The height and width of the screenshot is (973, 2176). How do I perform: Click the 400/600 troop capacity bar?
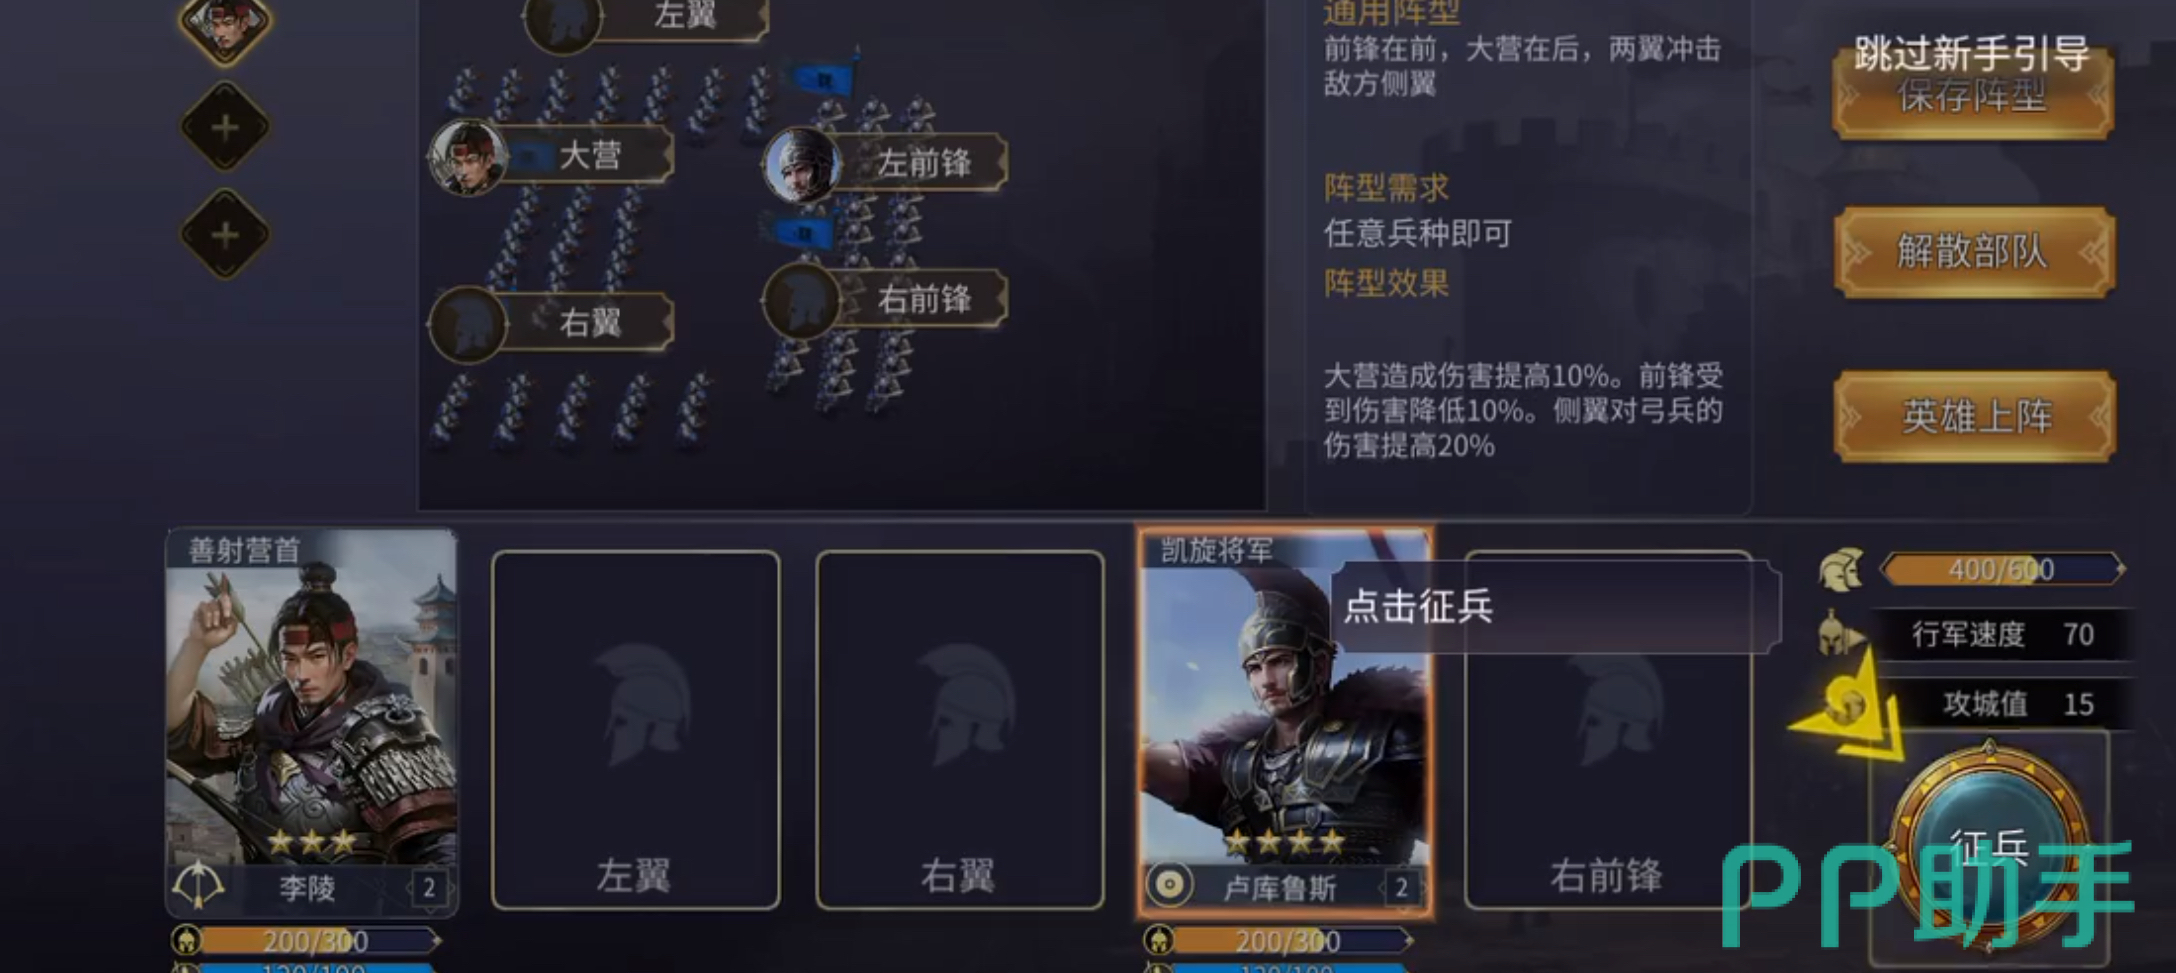[x=2002, y=569]
